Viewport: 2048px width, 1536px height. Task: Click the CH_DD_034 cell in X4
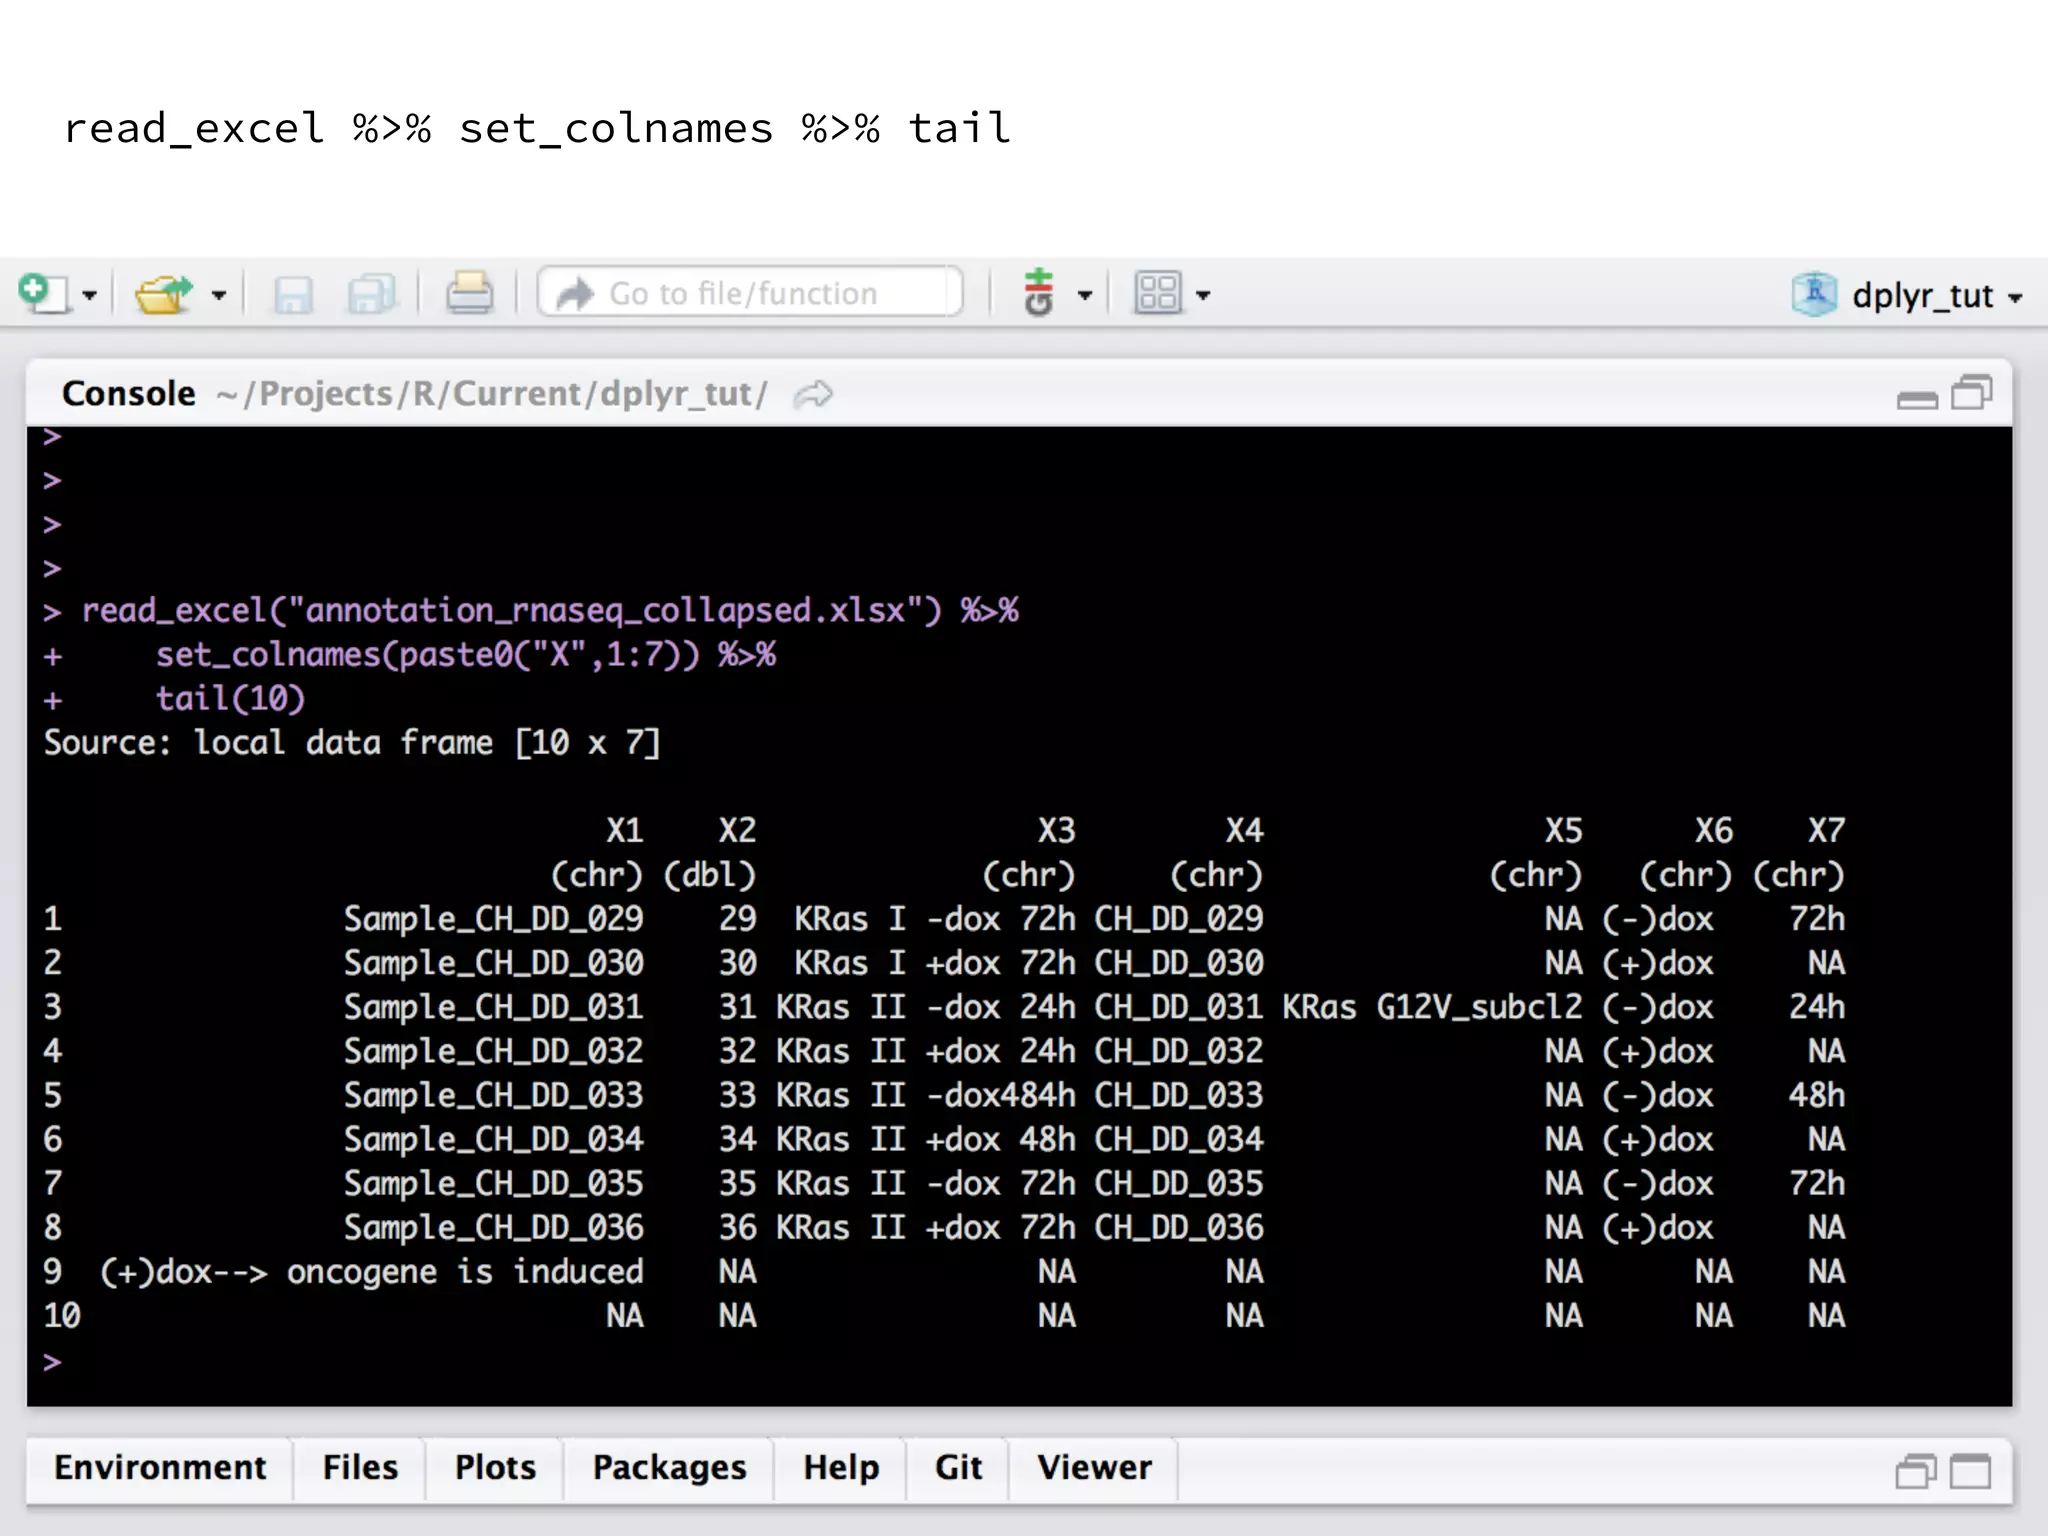[x=1179, y=1139]
